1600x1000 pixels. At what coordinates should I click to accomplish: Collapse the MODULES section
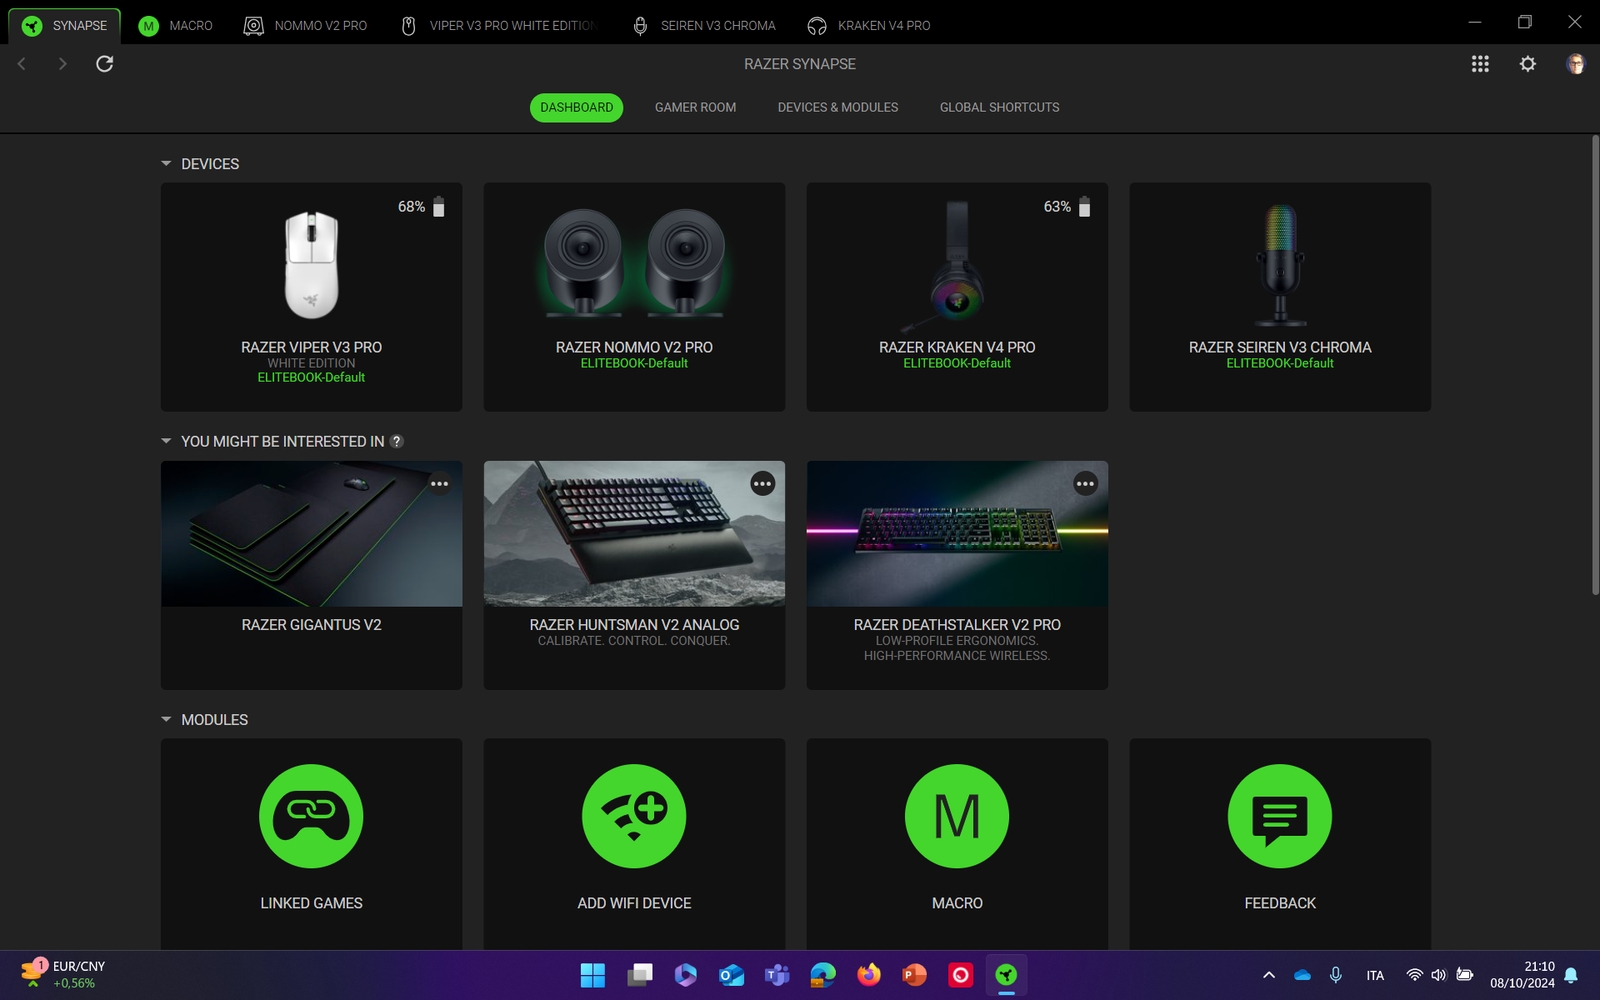pos(166,719)
